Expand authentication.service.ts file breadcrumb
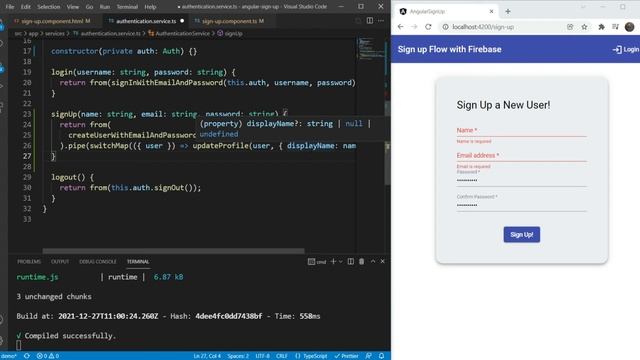Viewport: 640px width, 360px height. [107, 33]
